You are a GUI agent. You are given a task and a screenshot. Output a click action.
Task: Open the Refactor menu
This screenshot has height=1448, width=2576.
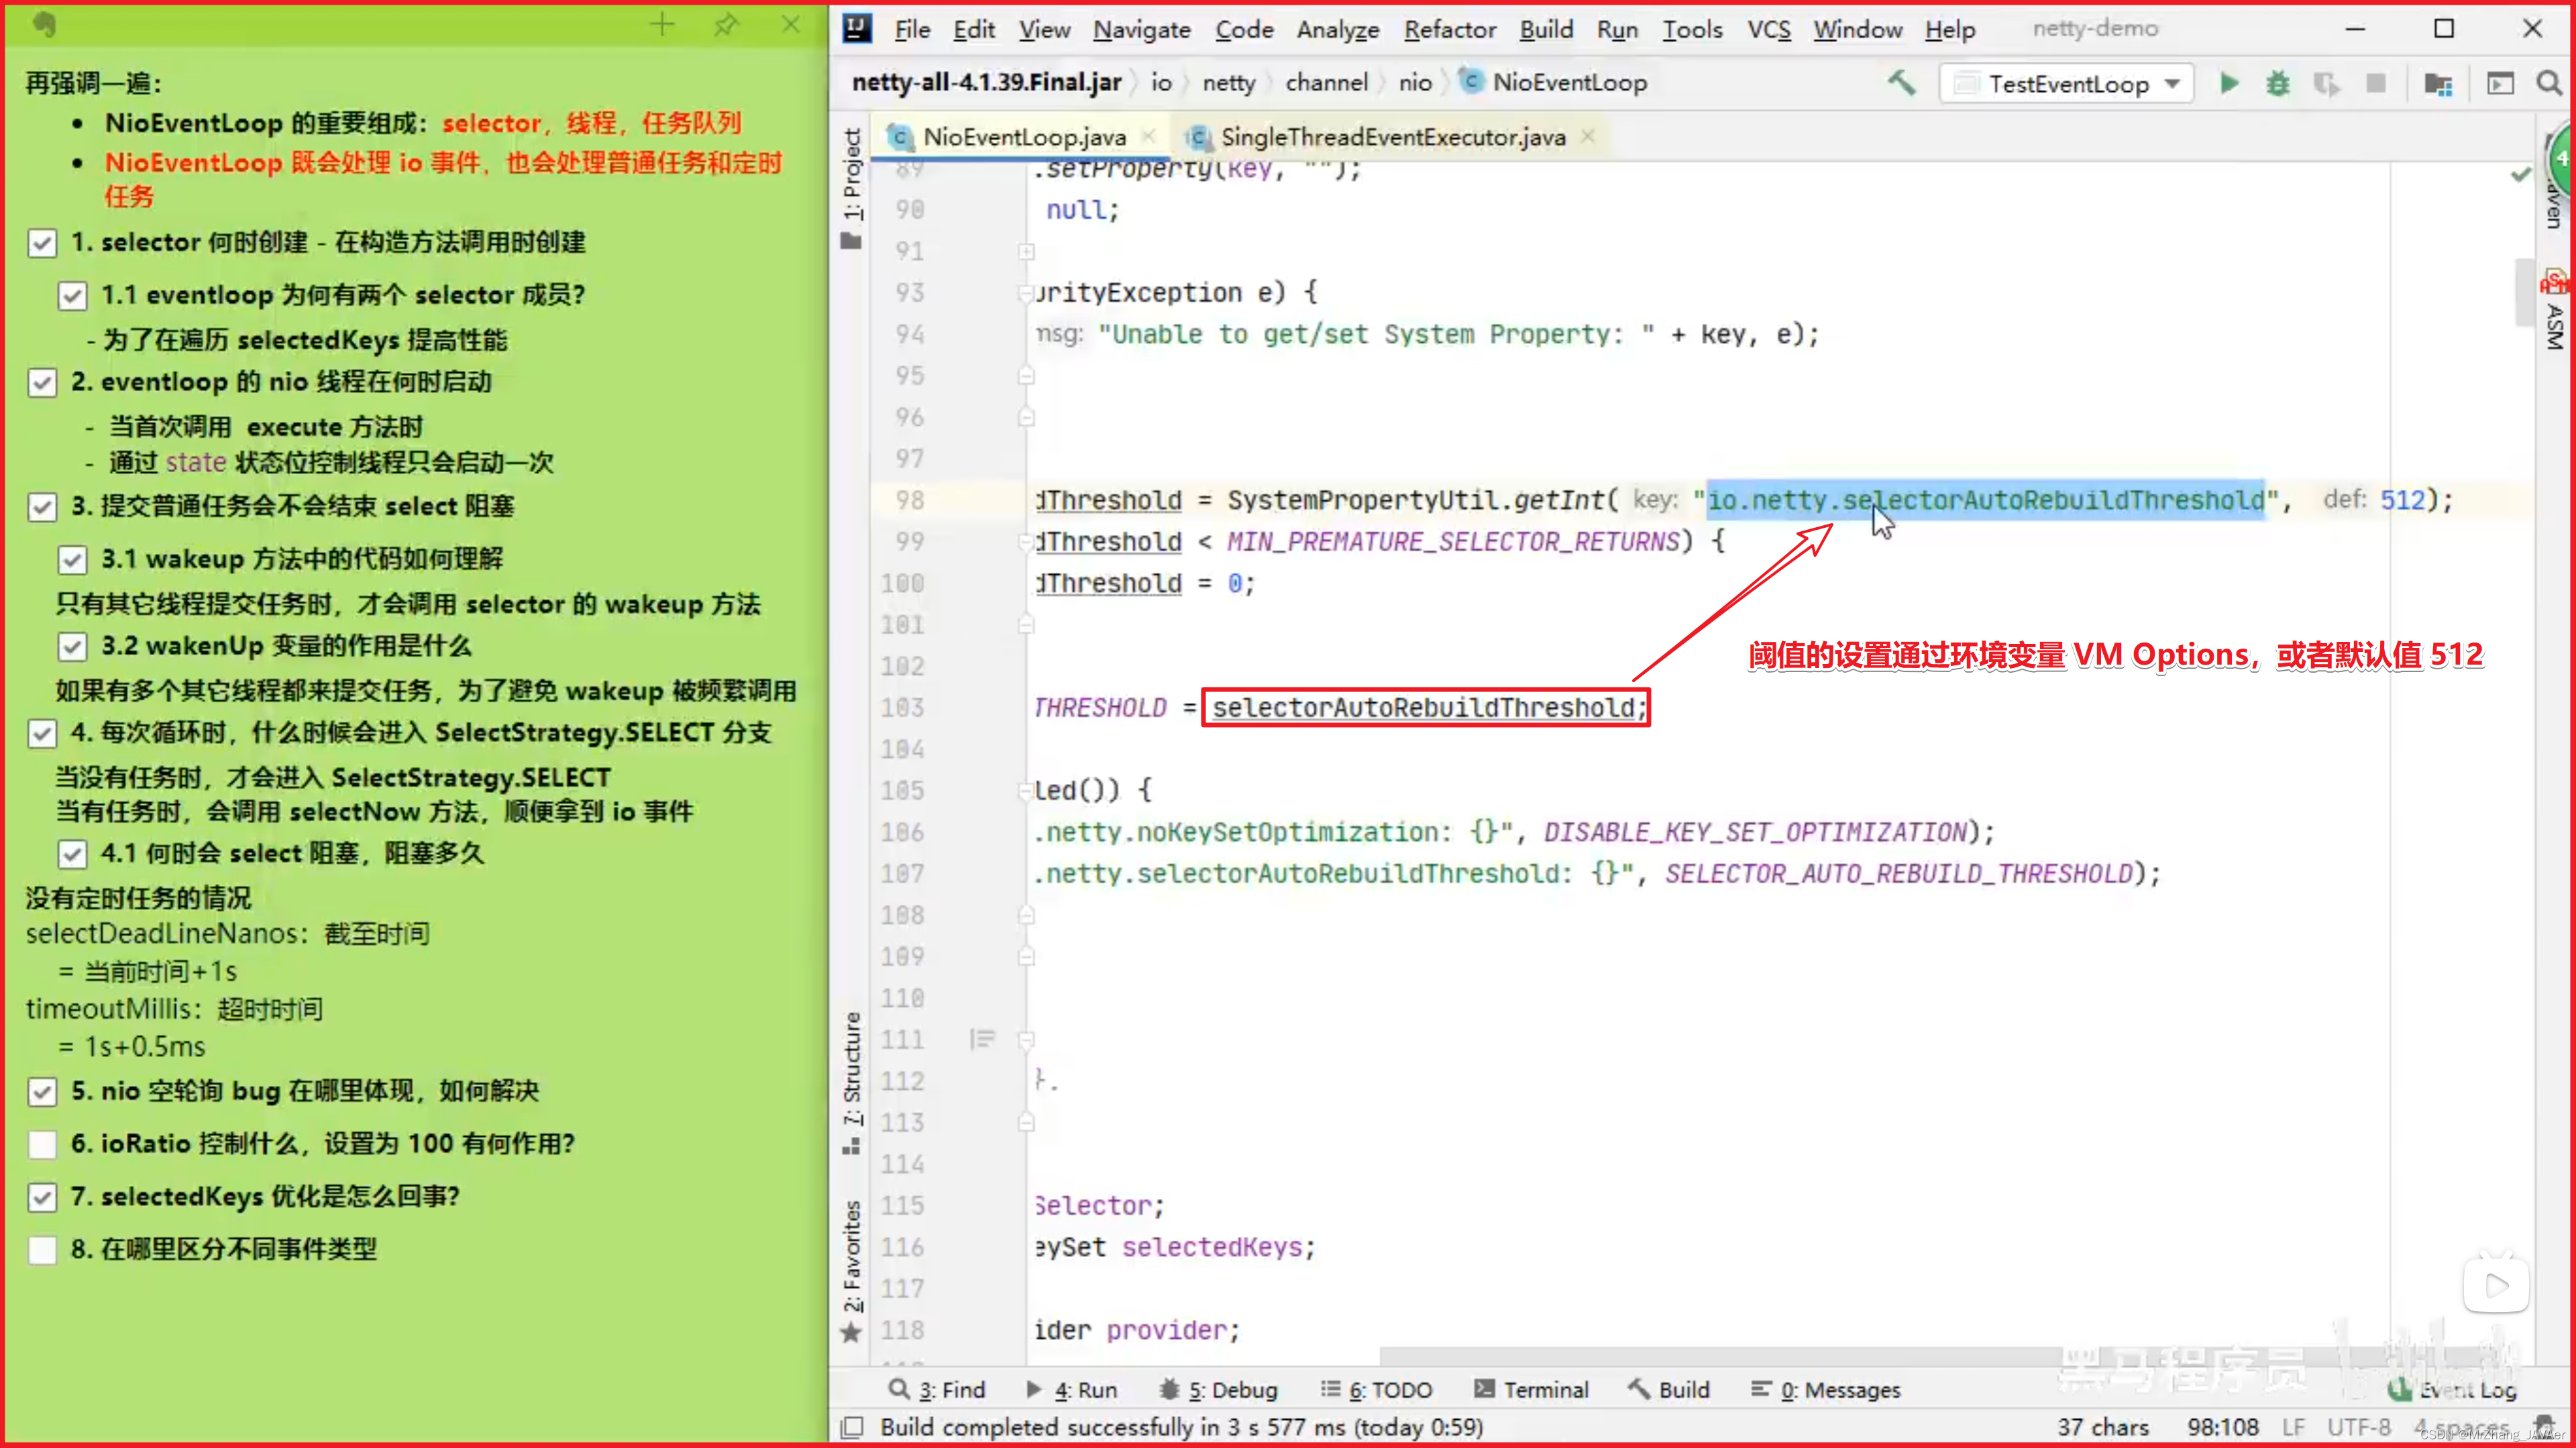(1449, 29)
